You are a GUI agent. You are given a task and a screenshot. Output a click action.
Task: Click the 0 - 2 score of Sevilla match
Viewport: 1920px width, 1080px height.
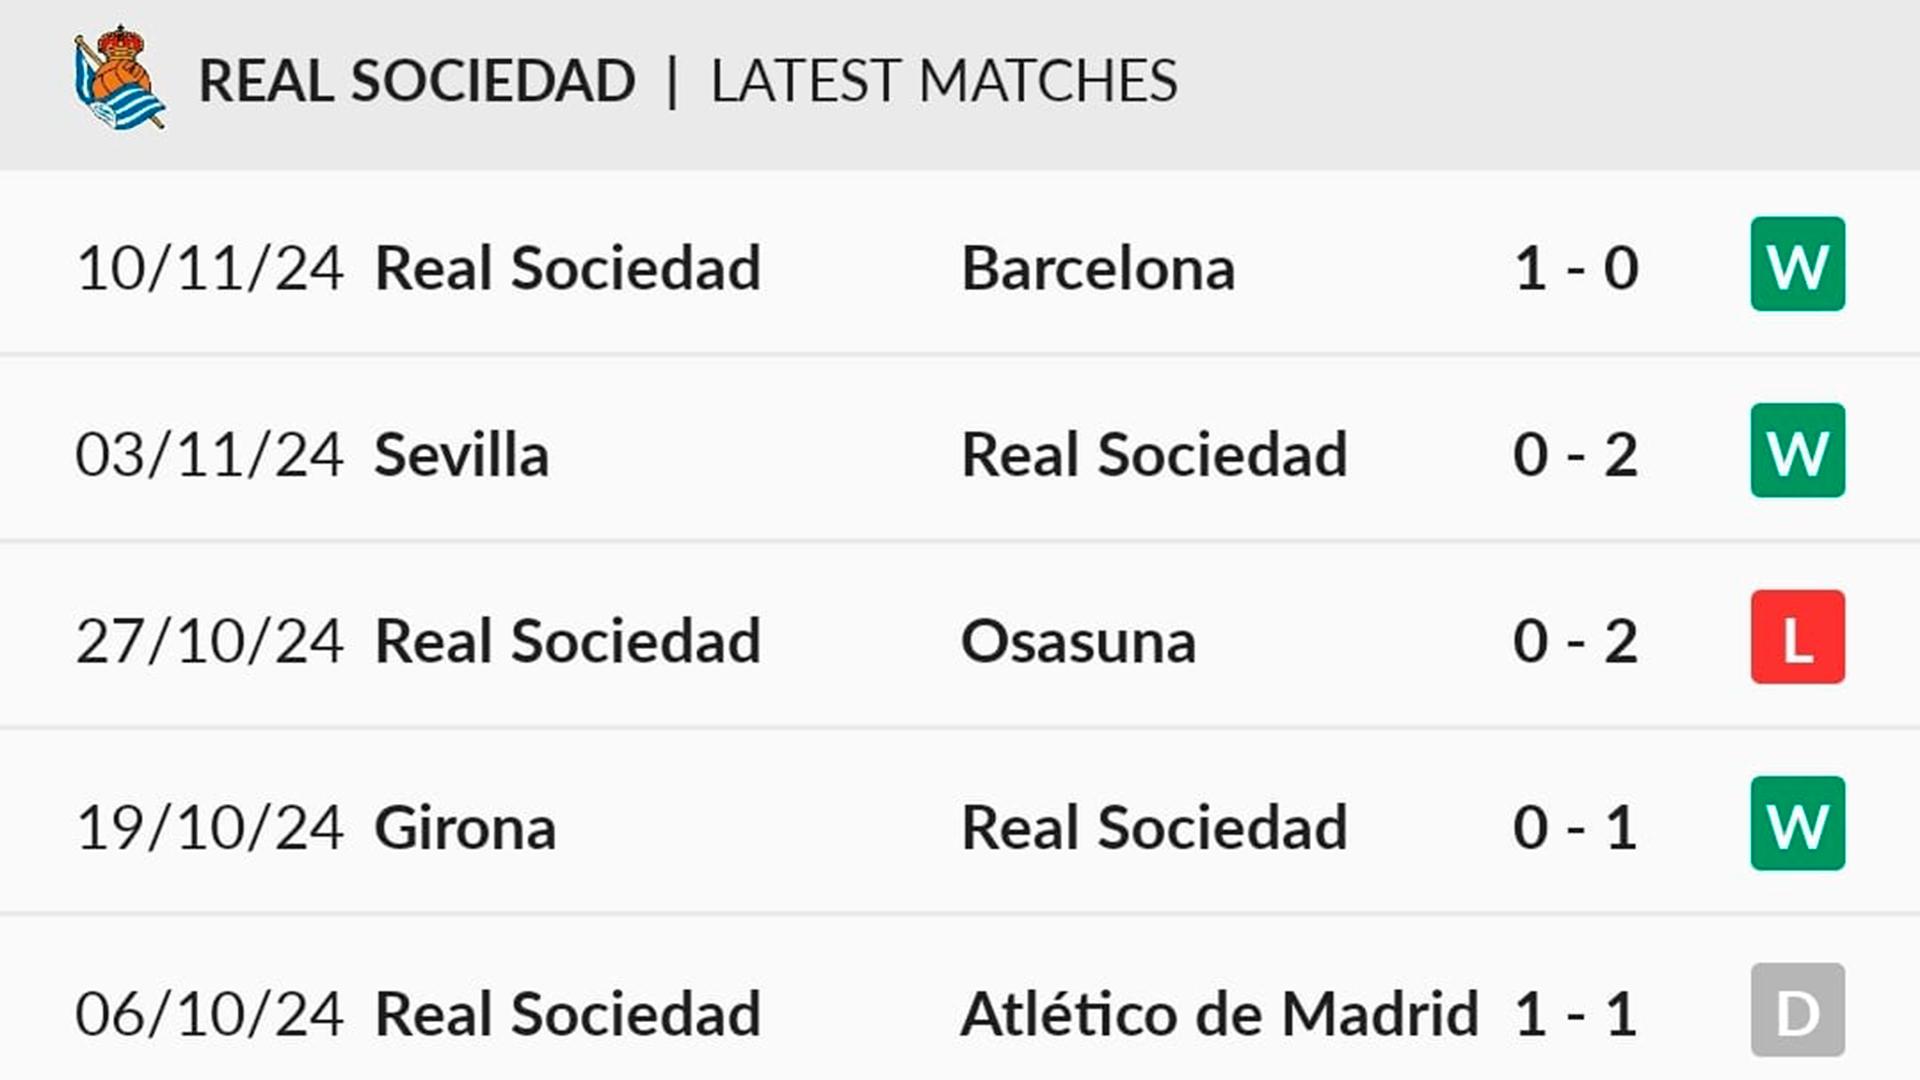click(x=1576, y=455)
